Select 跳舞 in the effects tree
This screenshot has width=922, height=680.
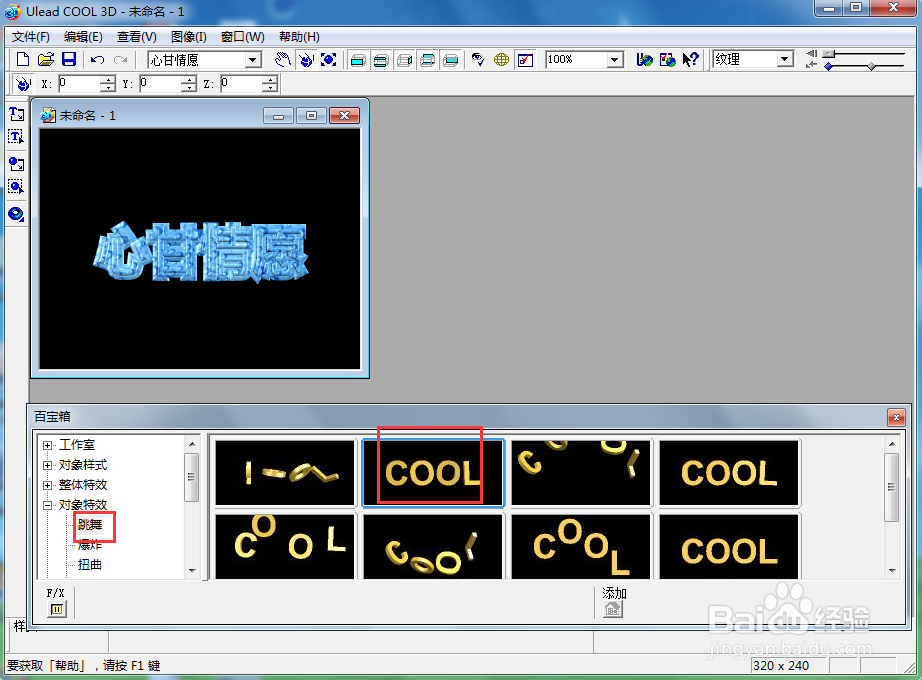(x=90, y=525)
